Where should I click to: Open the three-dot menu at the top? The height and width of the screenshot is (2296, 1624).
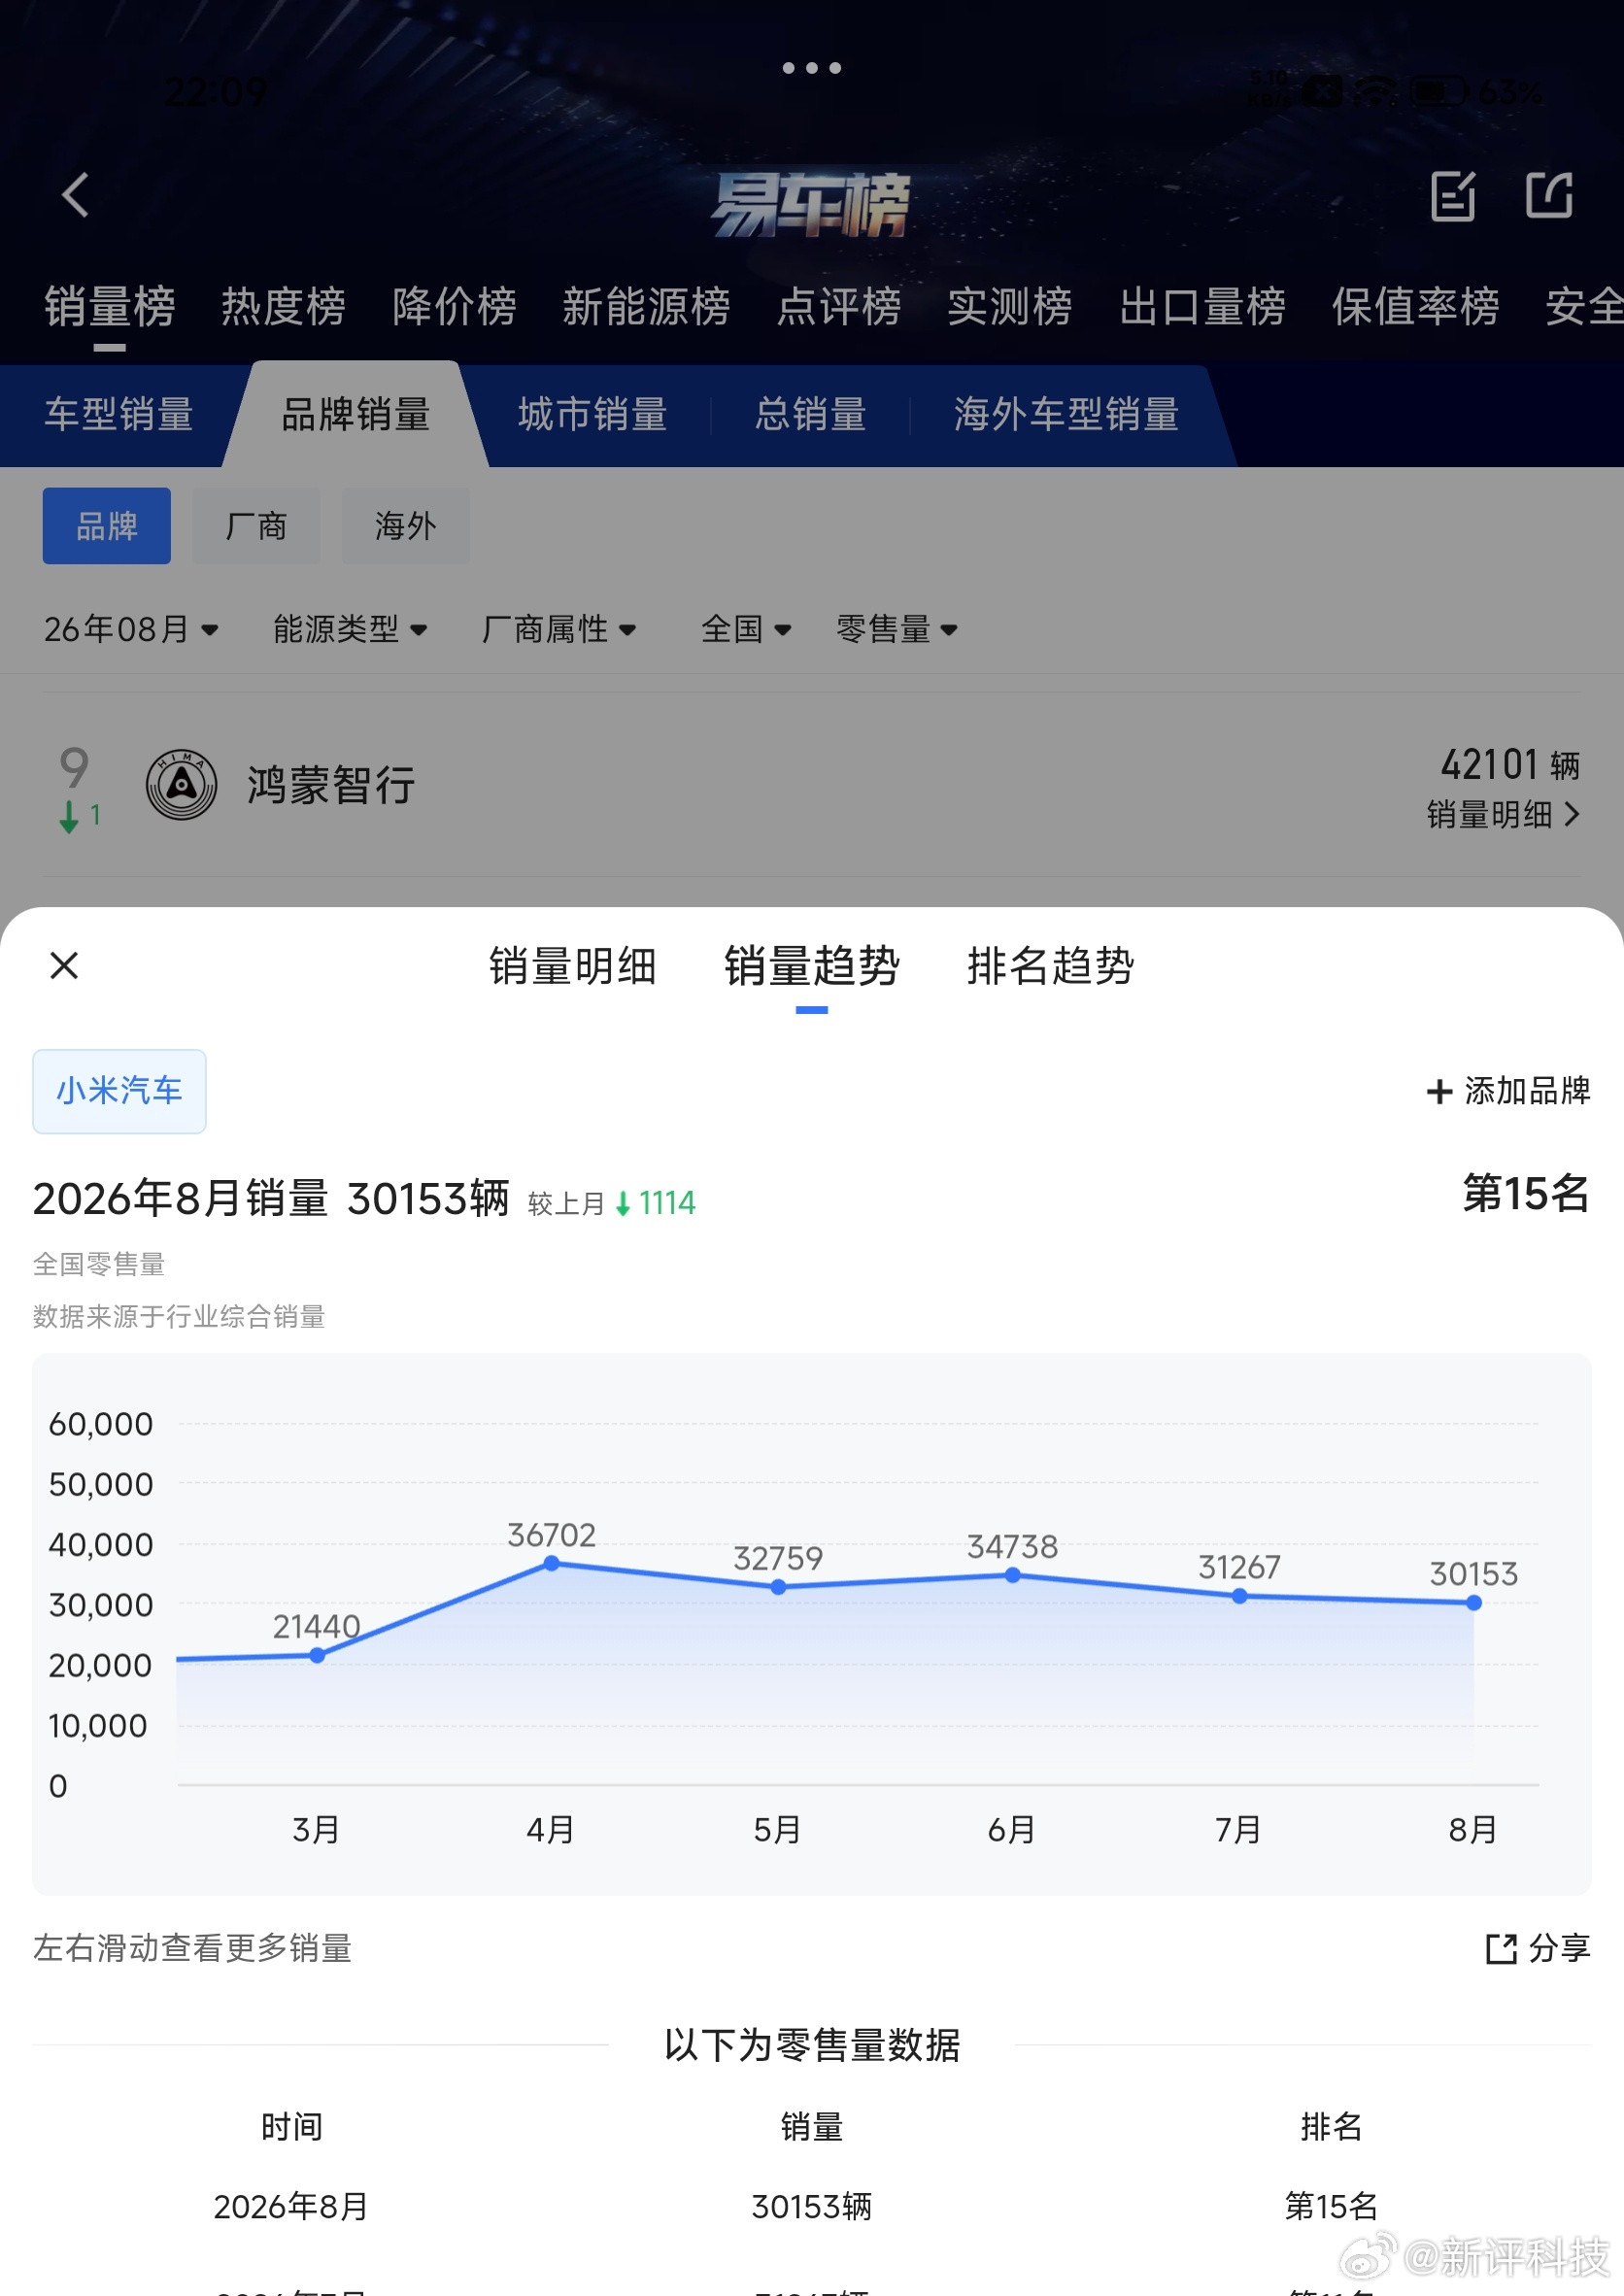[811, 68]
